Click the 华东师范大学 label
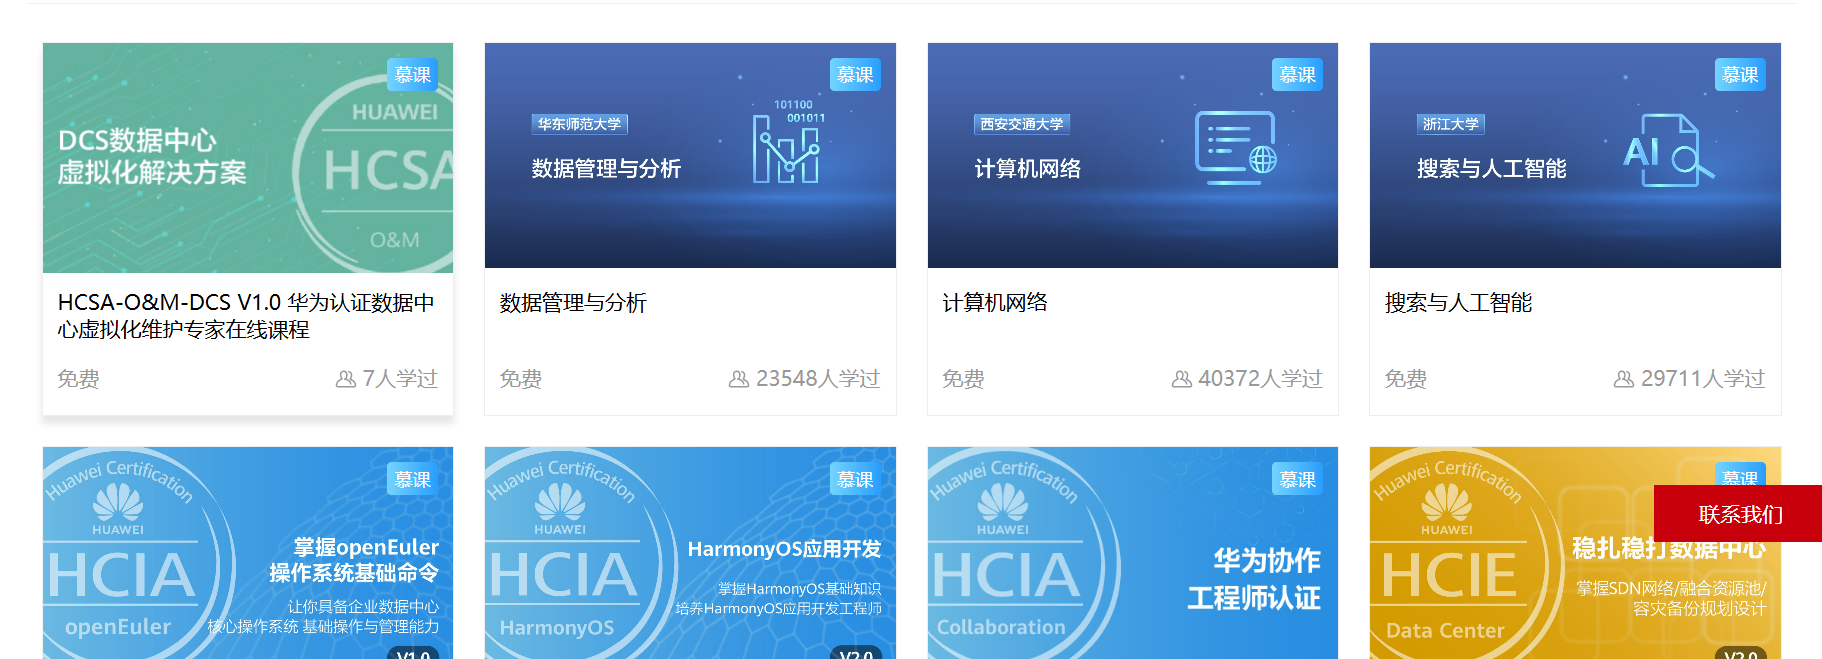This screenshot has height=659, width=1822. click(580, 124)
